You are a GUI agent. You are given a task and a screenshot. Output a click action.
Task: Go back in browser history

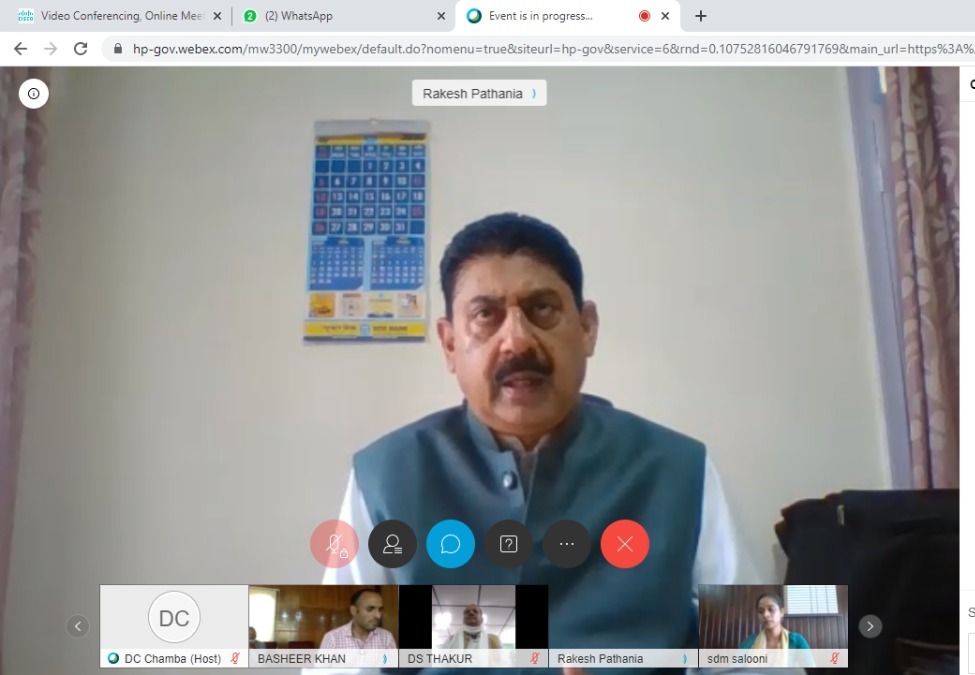21,48
